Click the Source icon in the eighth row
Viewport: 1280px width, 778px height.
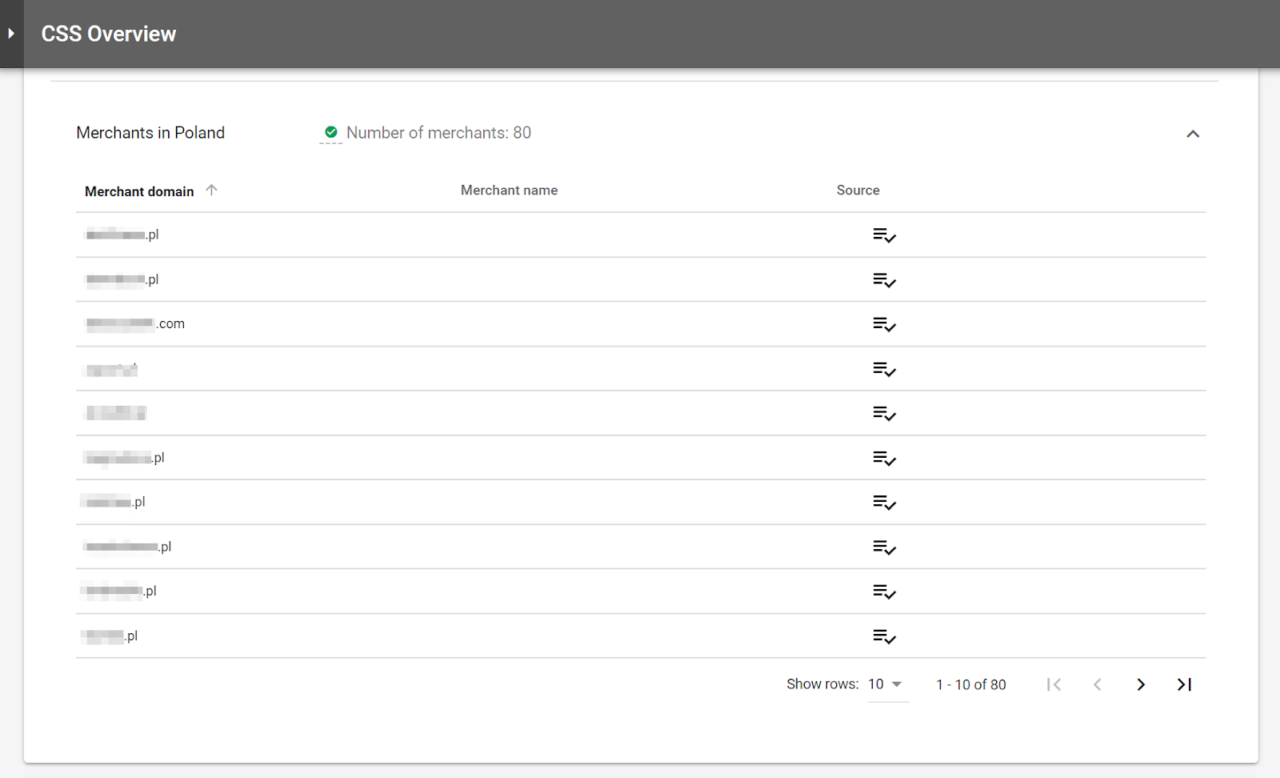coord(884,547)
